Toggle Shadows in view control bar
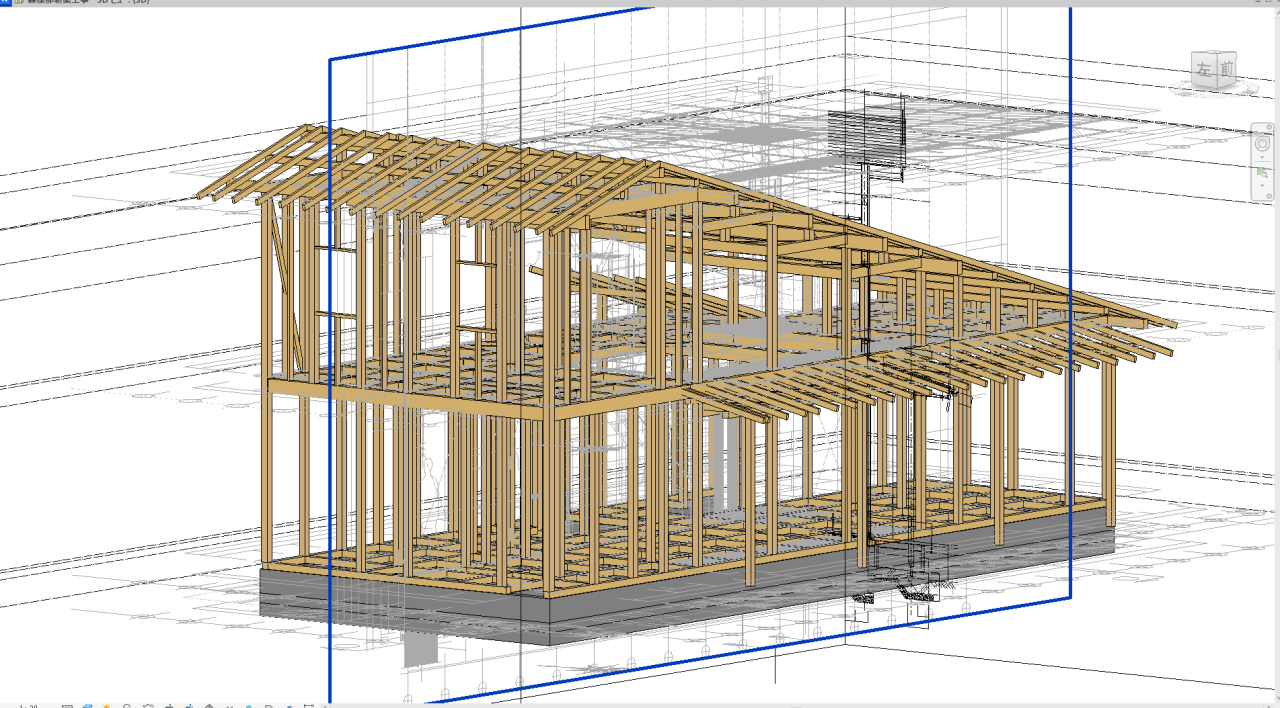The image size is (1280, 708). tap(127, 706)
